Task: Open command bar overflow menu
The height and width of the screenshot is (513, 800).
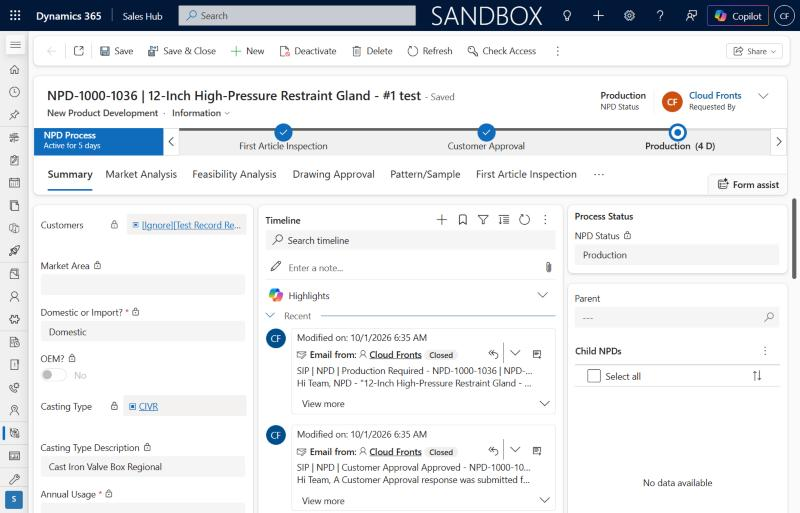Action: coord(557,51)
